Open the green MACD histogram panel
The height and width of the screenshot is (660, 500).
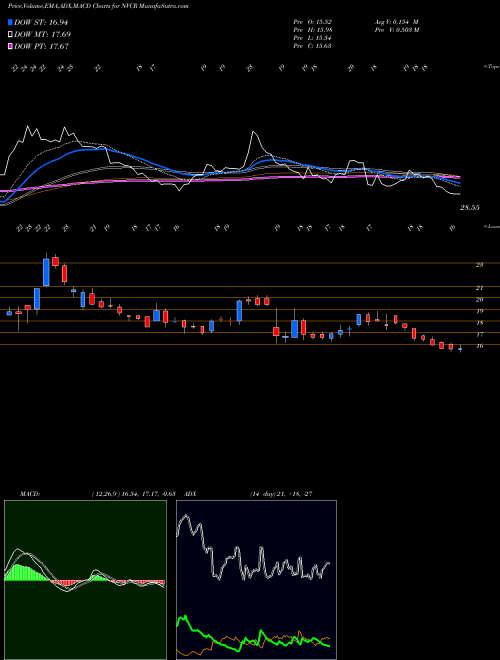point(85,580)
